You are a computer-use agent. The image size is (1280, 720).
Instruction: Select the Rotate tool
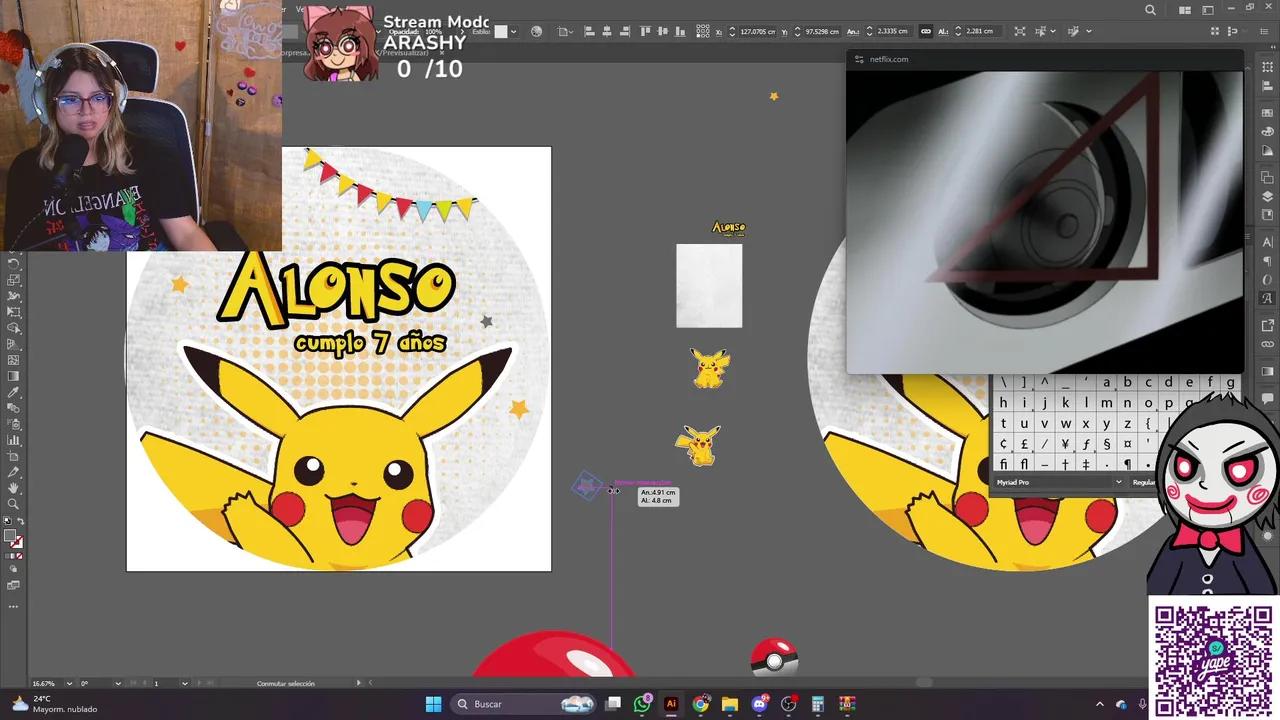[14, 264]
